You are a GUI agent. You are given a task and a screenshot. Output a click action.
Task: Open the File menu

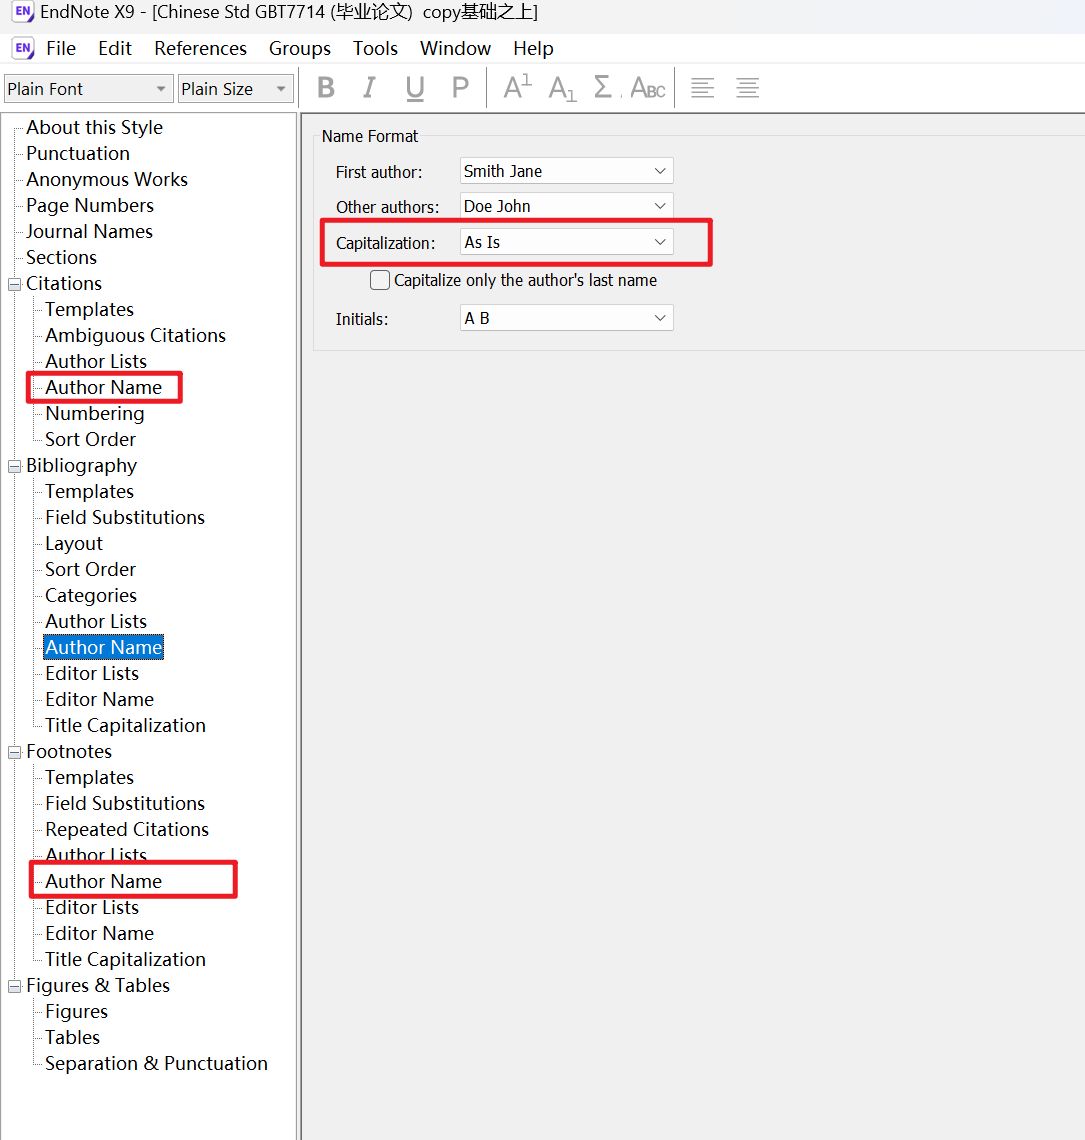click(61, 48)
